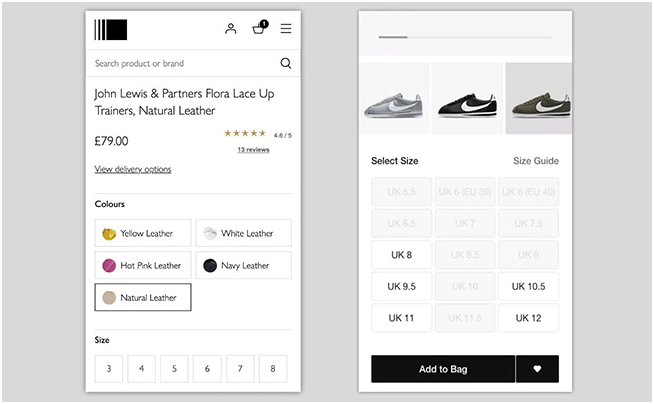Viewport: 654px width, 404px height.
Task: Click the star rating icons
Action: click(x=244, y=133)
